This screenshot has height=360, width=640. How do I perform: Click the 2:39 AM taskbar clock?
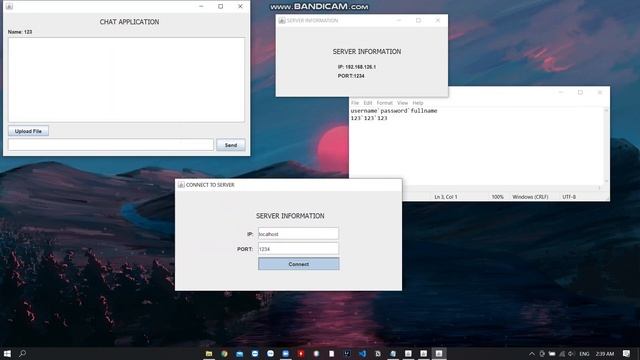point(604,353)
